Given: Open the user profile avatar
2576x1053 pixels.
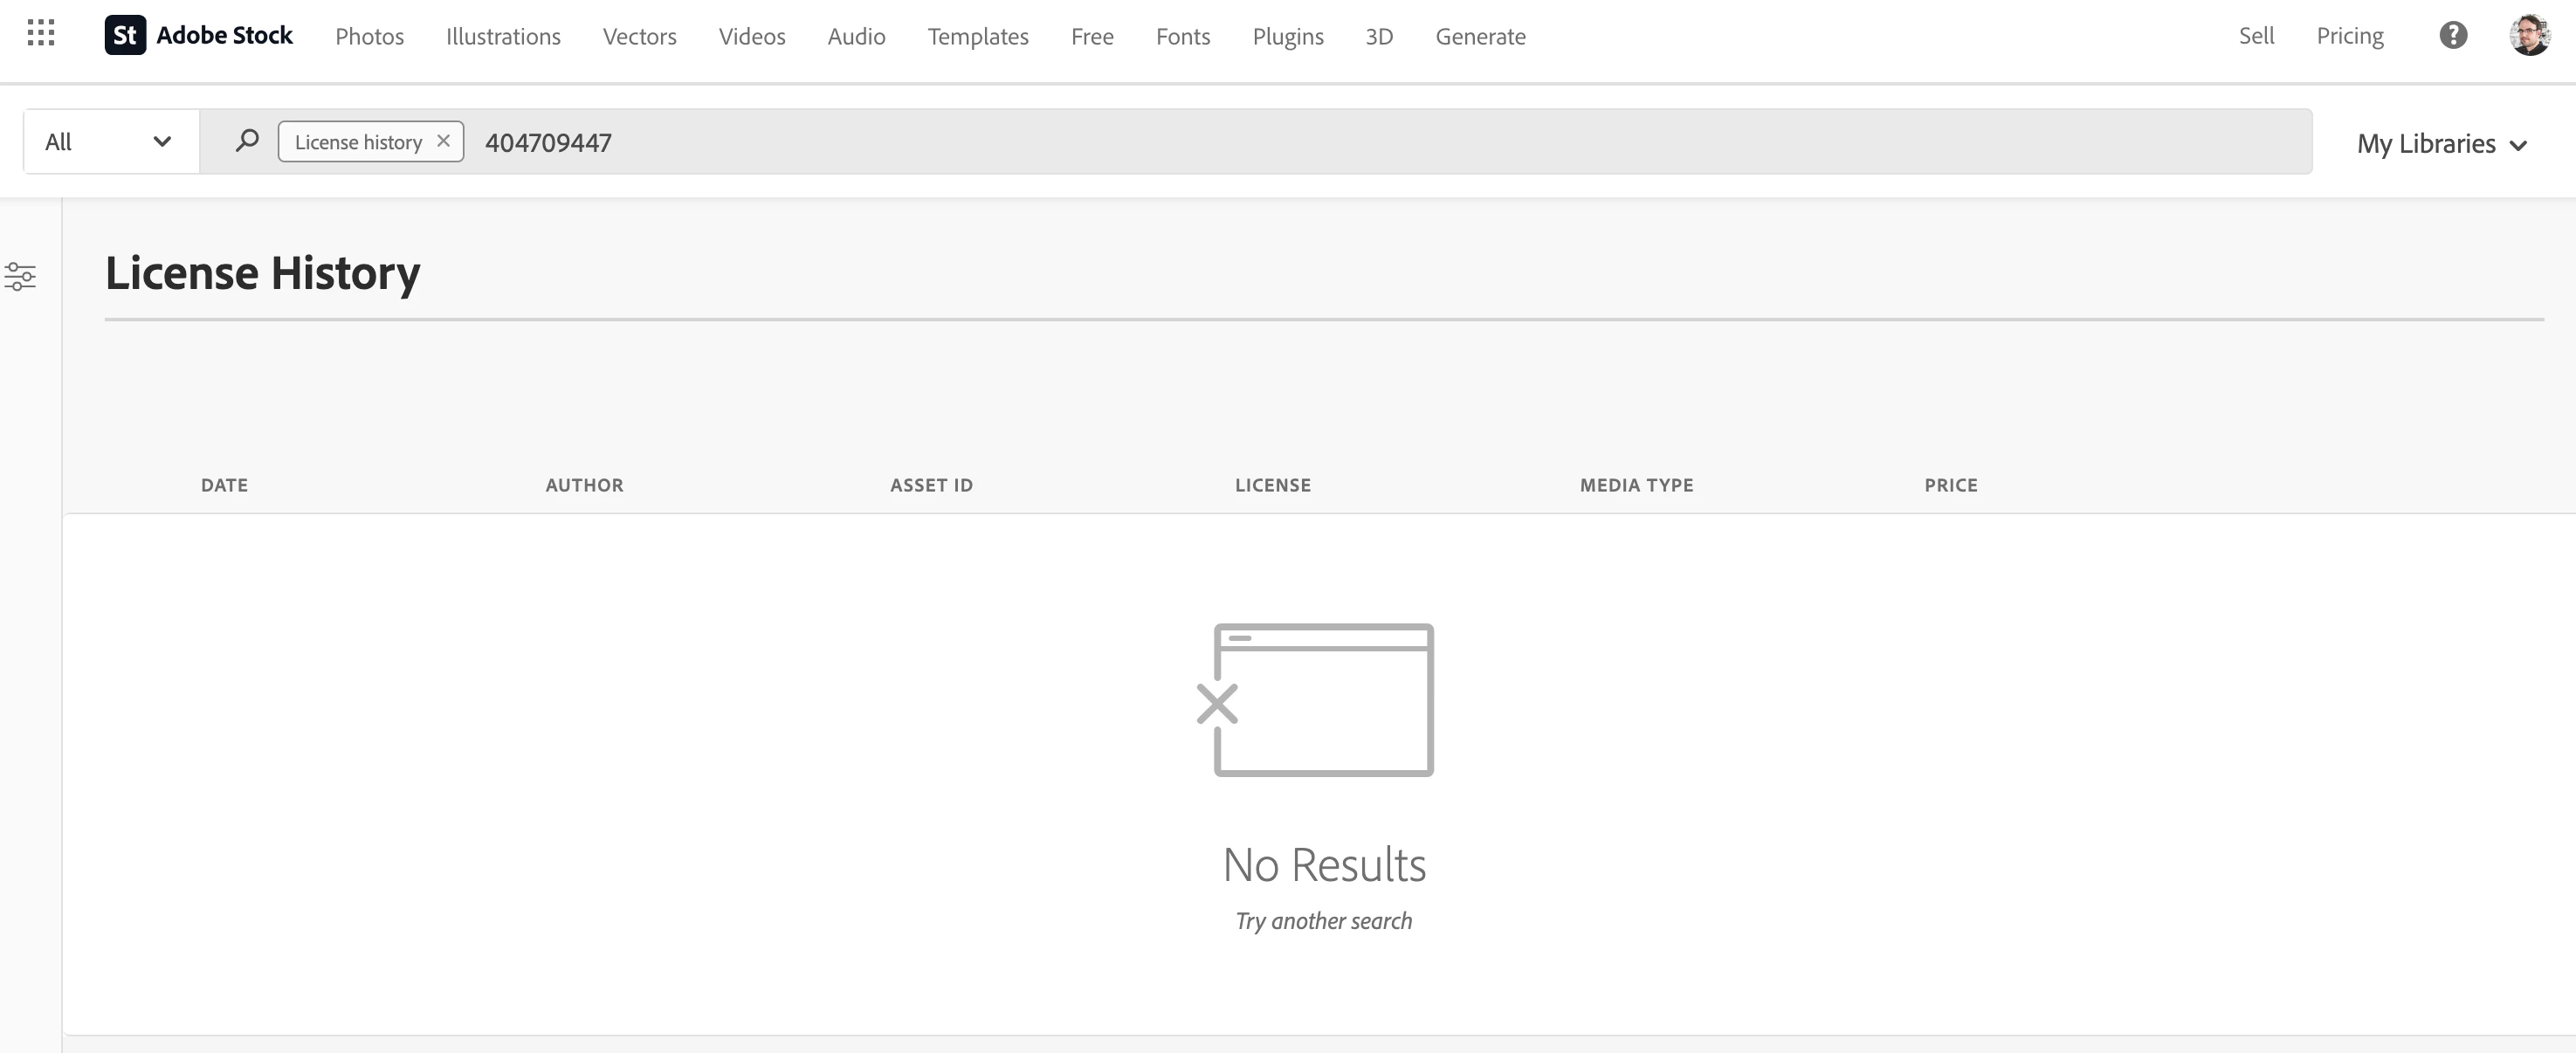Looking at the screenshot, I should (x=2529, y=35).
